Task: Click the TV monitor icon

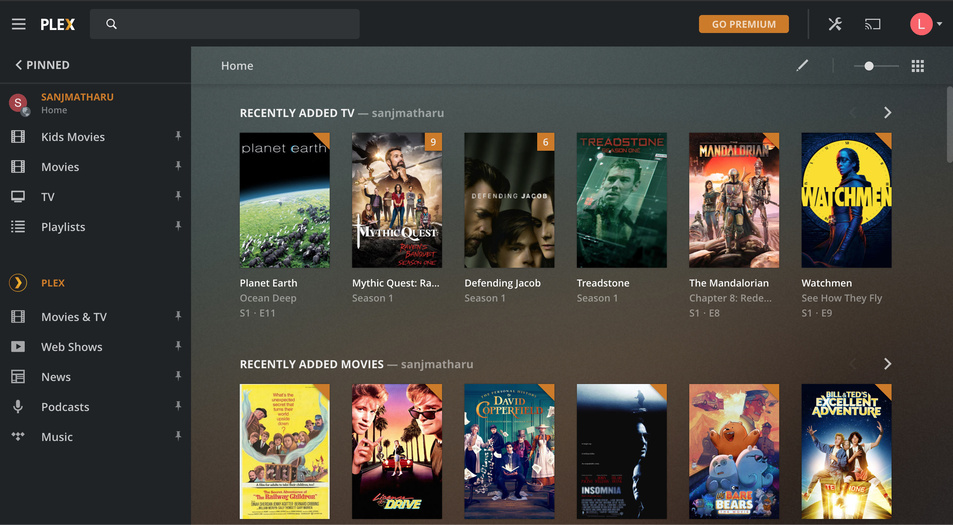Action: click(x=18, y=196)
